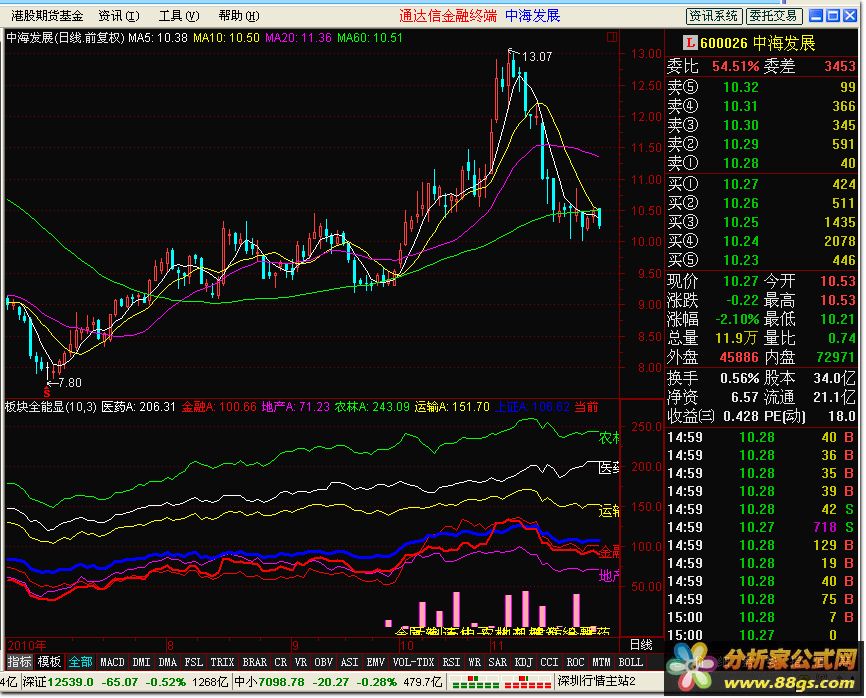The image size is (866, 698).
Task: Switch to DMI indicator
Action: (x=141, y=662)
